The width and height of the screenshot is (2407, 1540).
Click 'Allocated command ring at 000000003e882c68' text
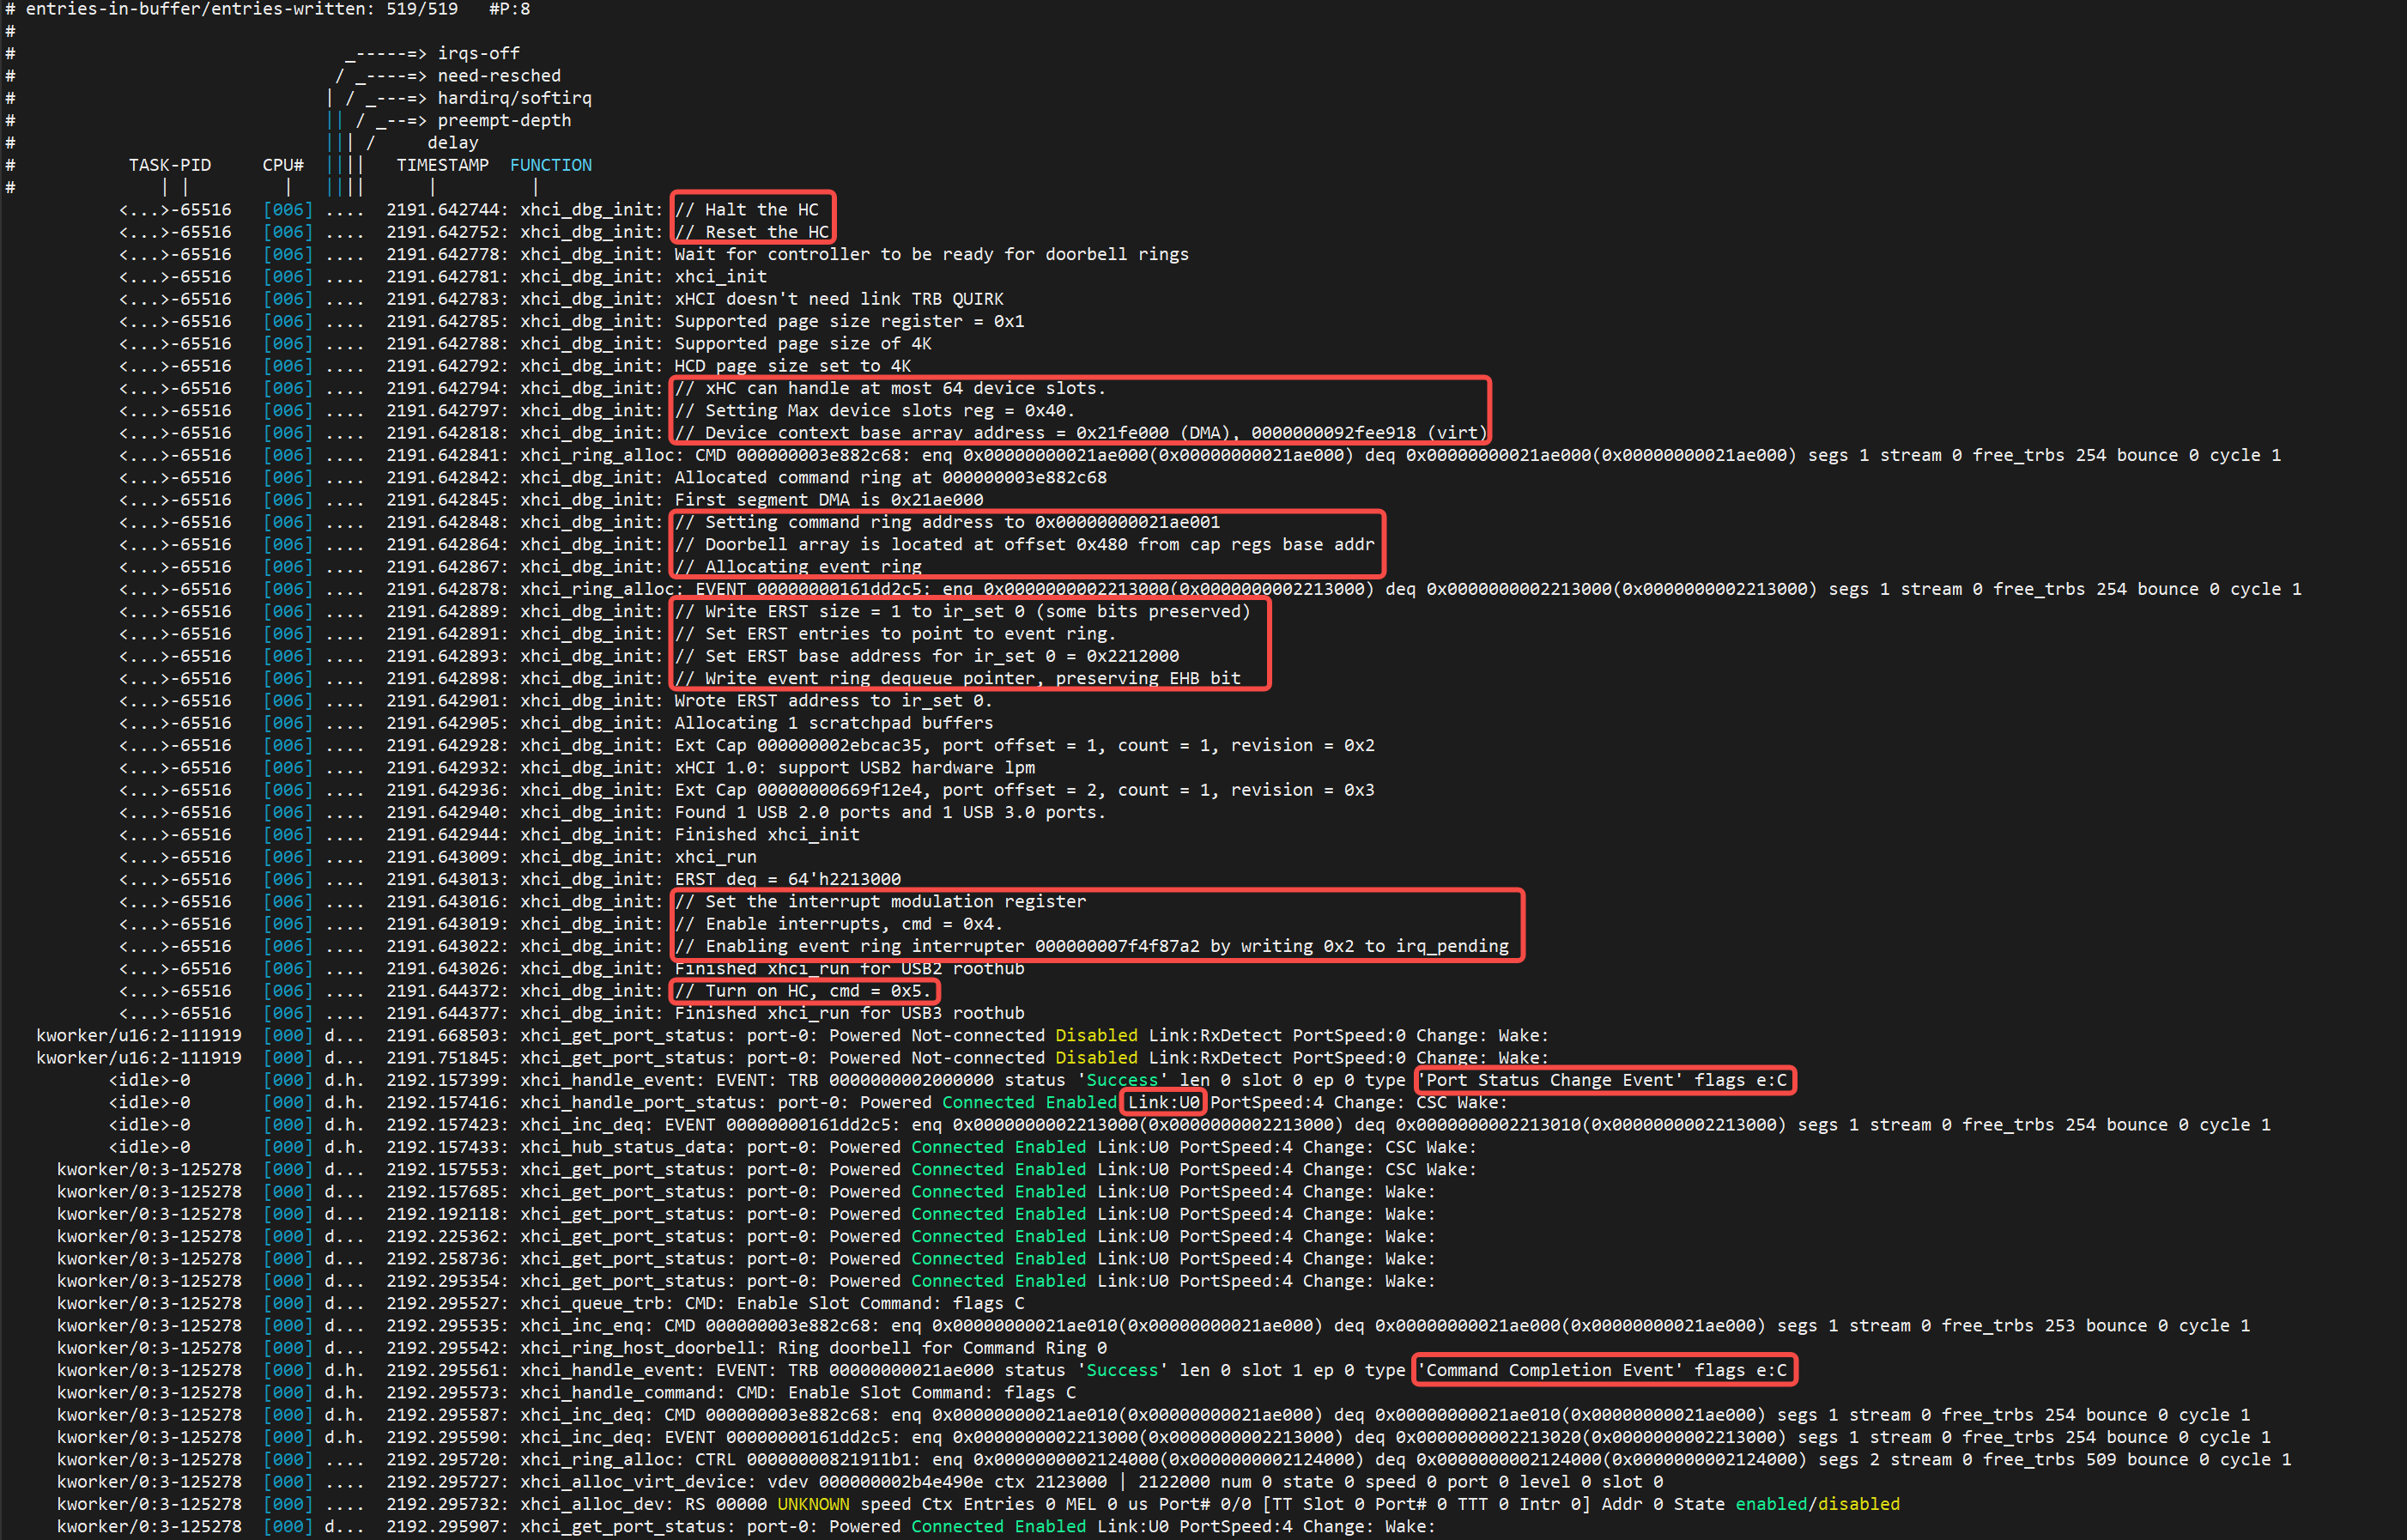click(890, 478)
